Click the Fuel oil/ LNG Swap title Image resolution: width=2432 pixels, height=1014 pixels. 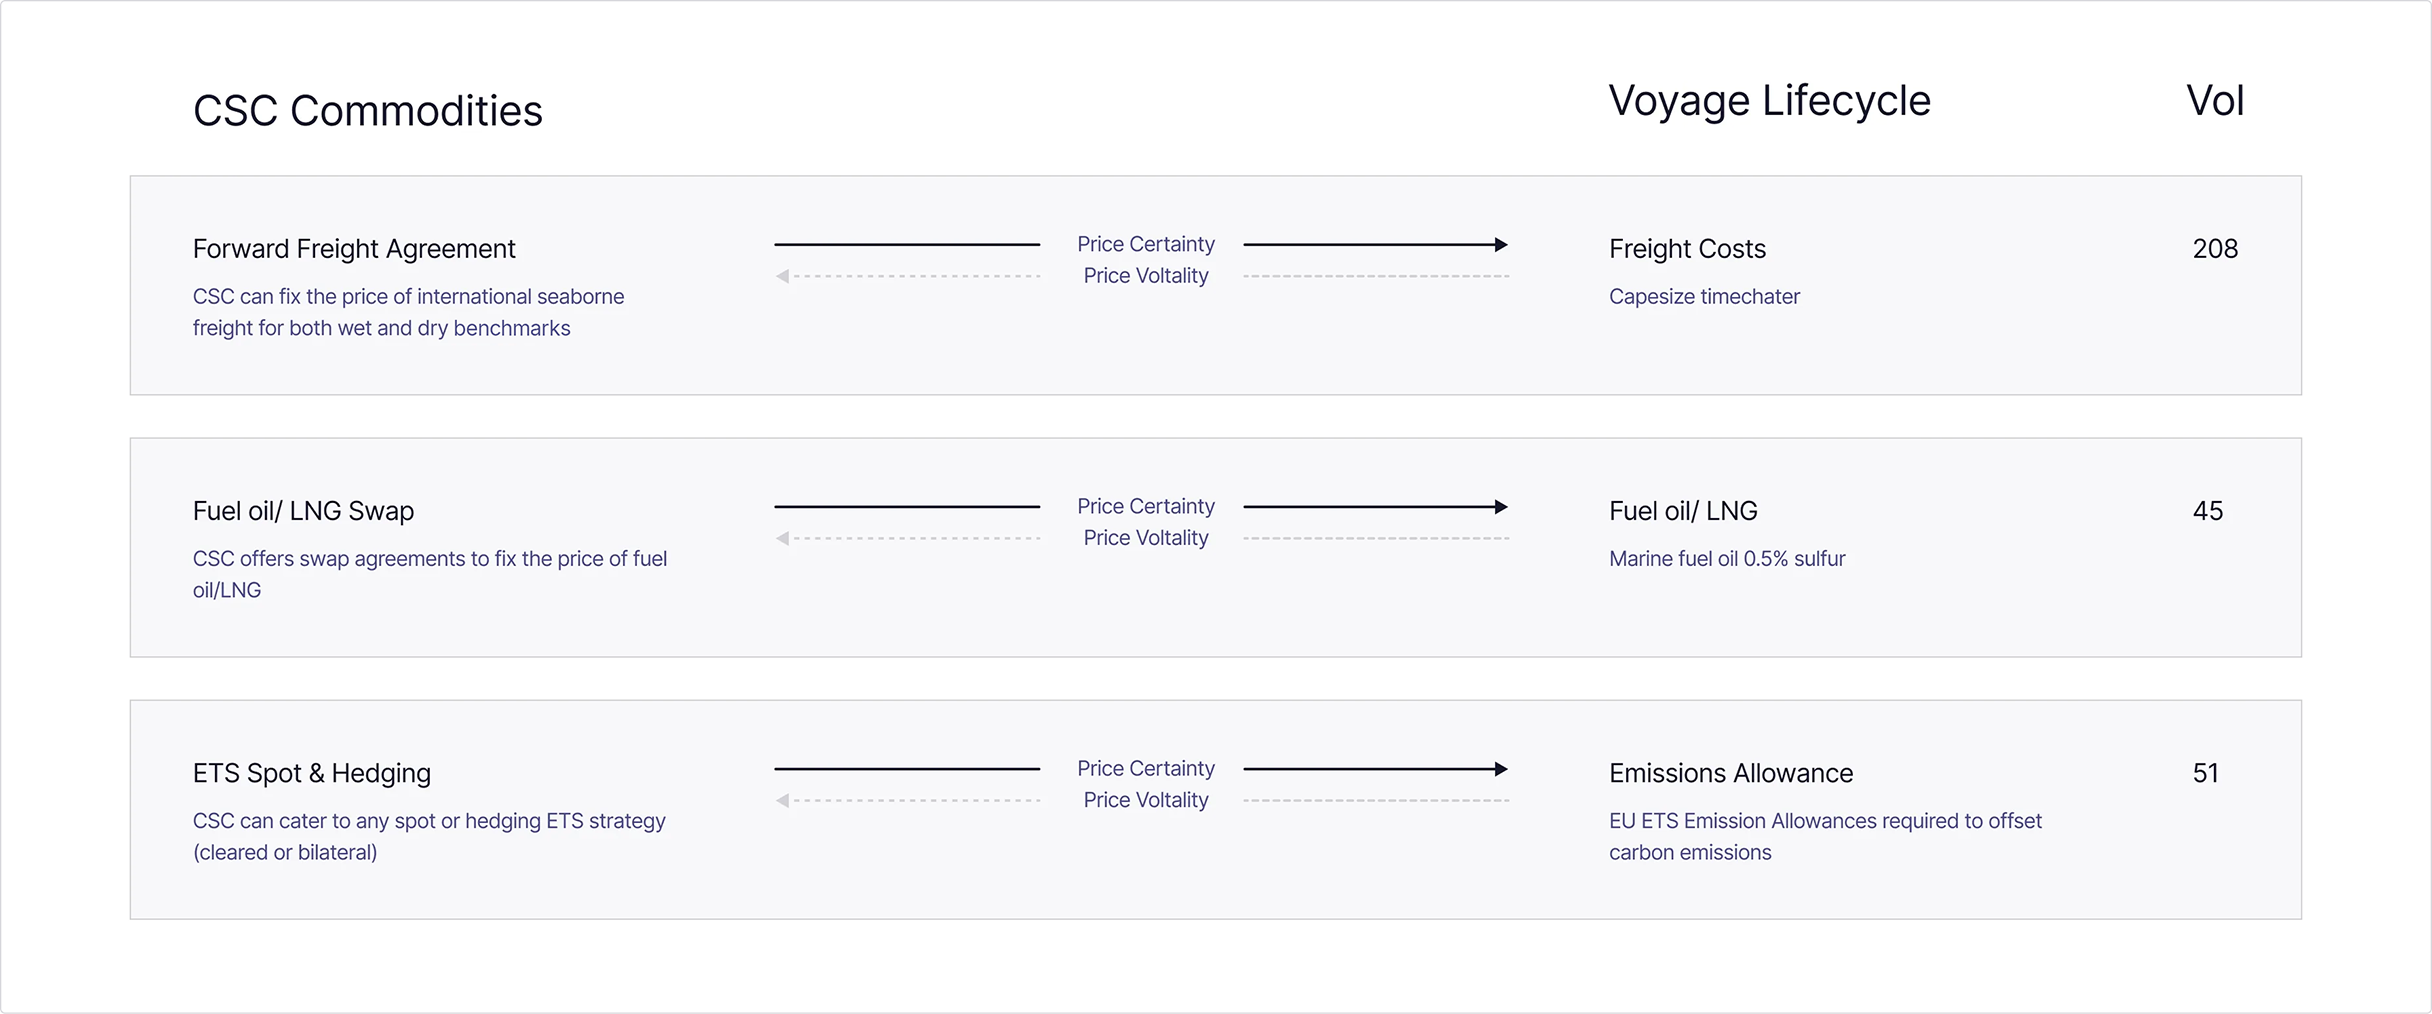tap(303, 511)
